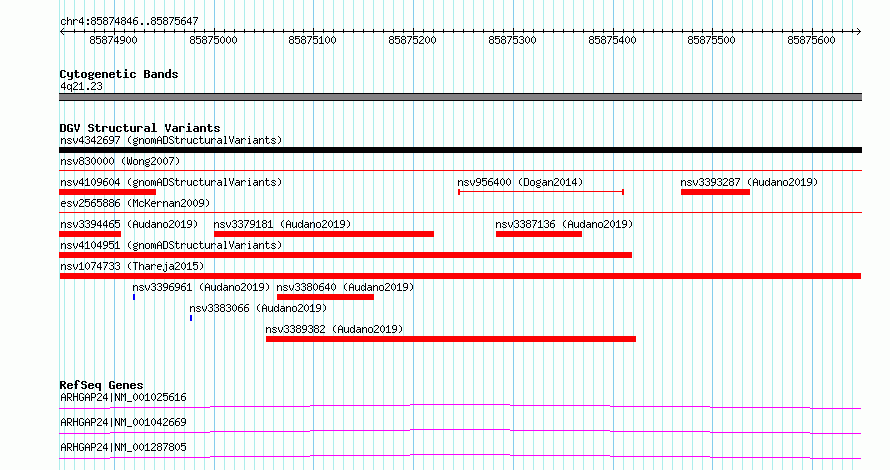Select the red nsv3380640 variant bar
This screenshot has height=470, width=890.
click(x=325, y=297)
